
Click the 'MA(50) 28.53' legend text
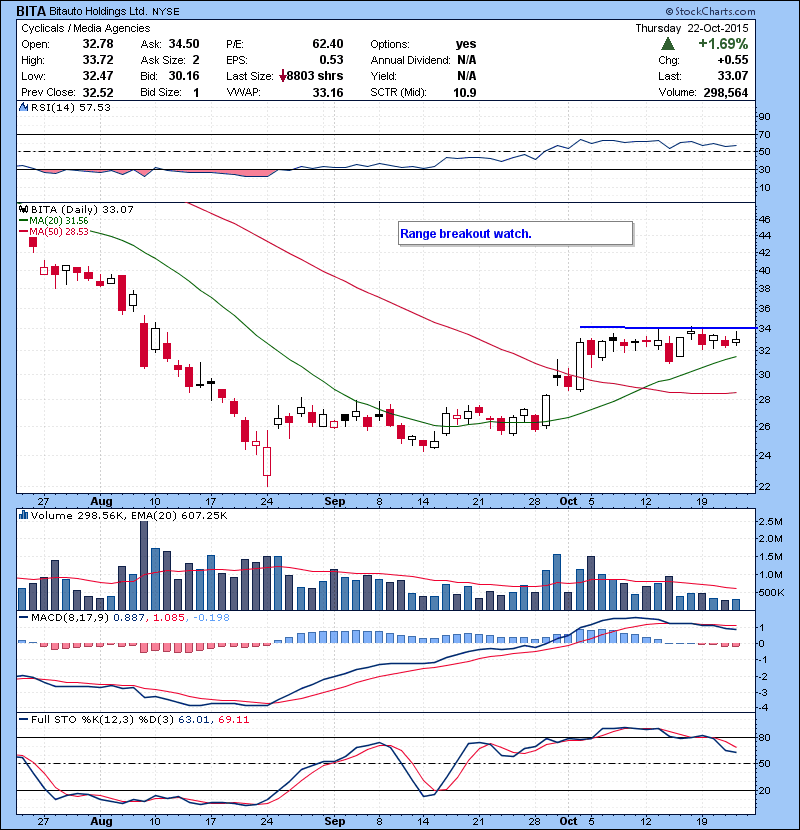(59, 232)
